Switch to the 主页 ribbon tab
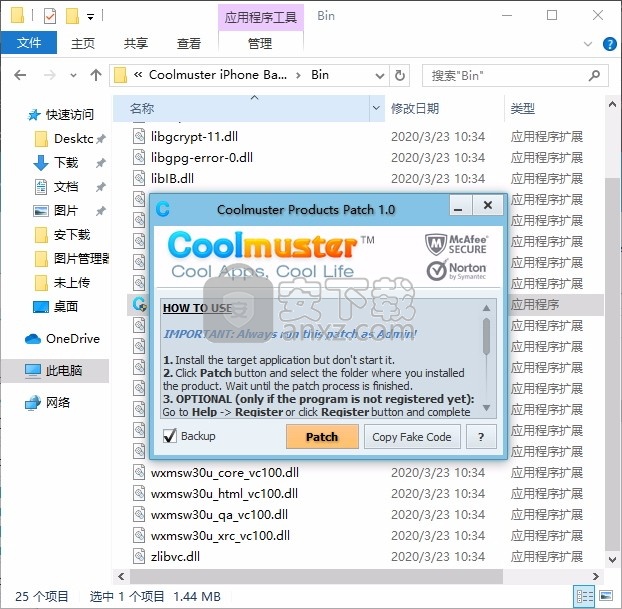The image size is (622, 609). point(83,43)
